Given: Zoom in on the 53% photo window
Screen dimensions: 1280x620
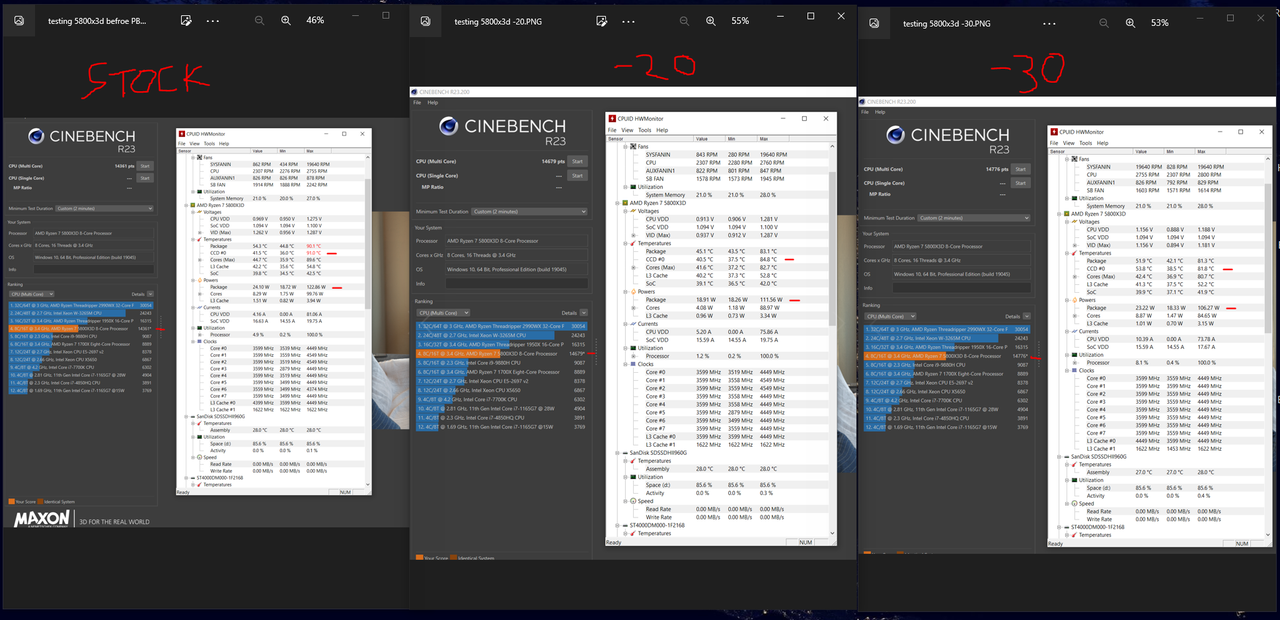Looking at the screenshot, I should tap(1129, 22).
